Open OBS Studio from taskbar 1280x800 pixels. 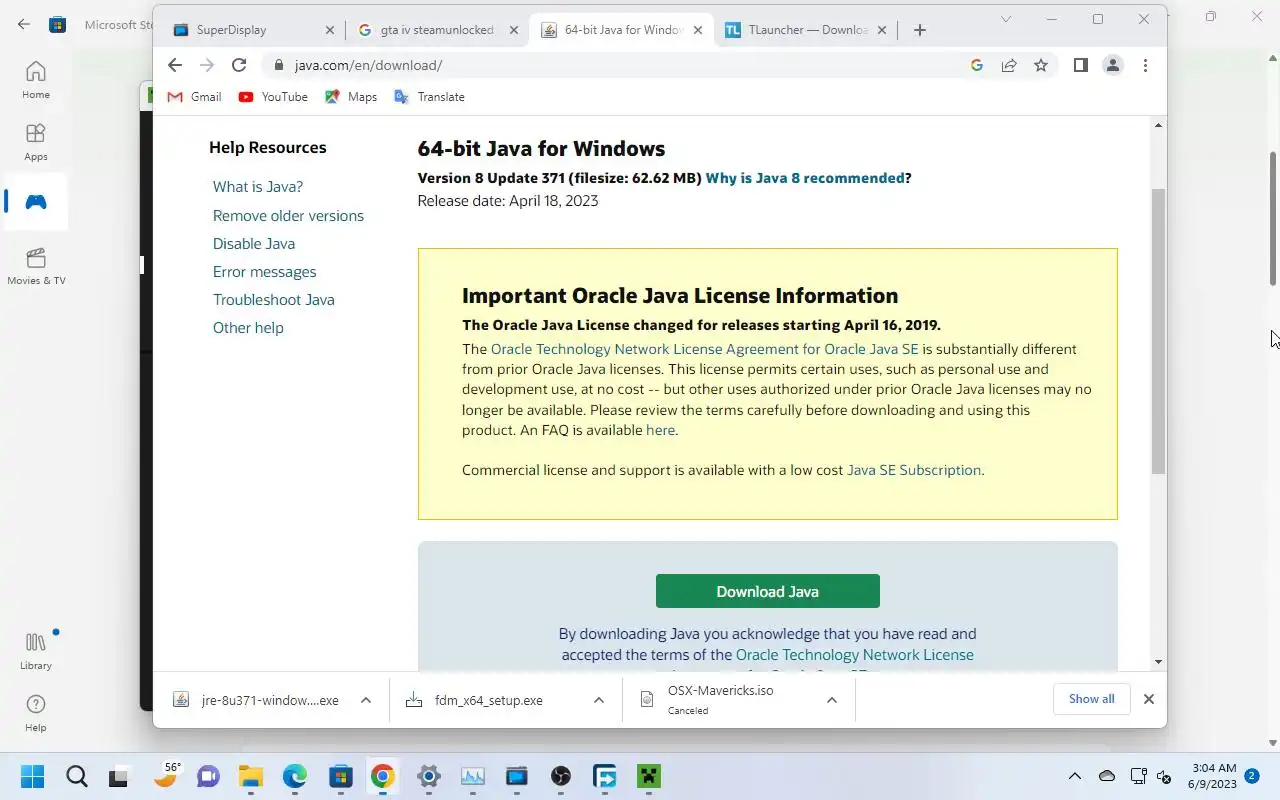tap(561, 777)
